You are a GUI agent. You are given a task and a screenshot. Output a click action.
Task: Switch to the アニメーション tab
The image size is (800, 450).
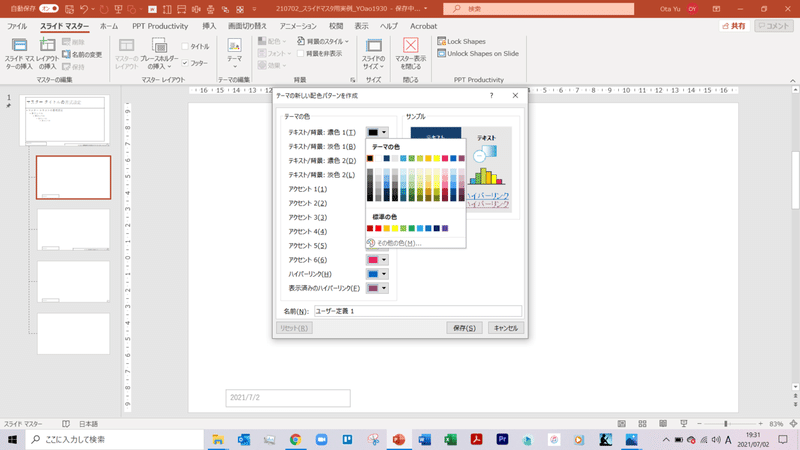point(298,26)
